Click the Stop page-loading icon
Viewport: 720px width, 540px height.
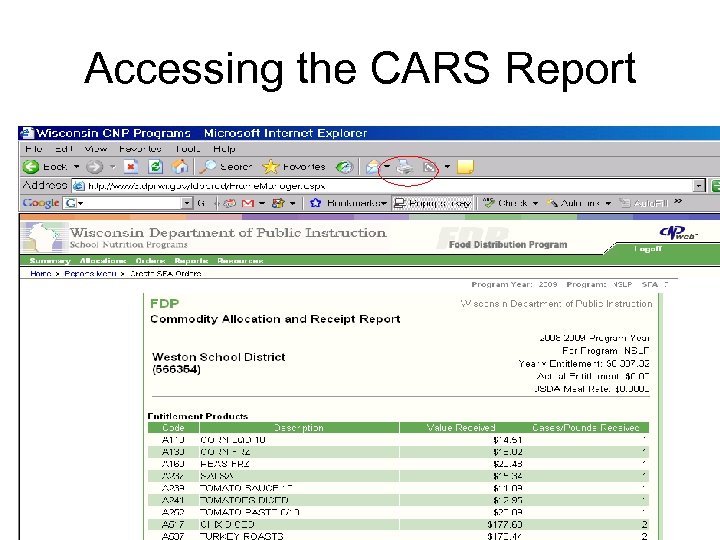click(131, 167)
